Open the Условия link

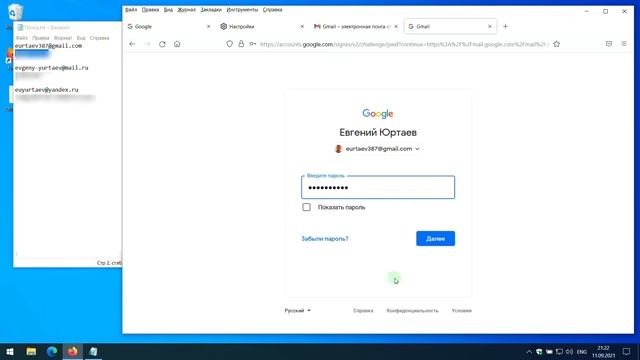(x=462, y=311)
